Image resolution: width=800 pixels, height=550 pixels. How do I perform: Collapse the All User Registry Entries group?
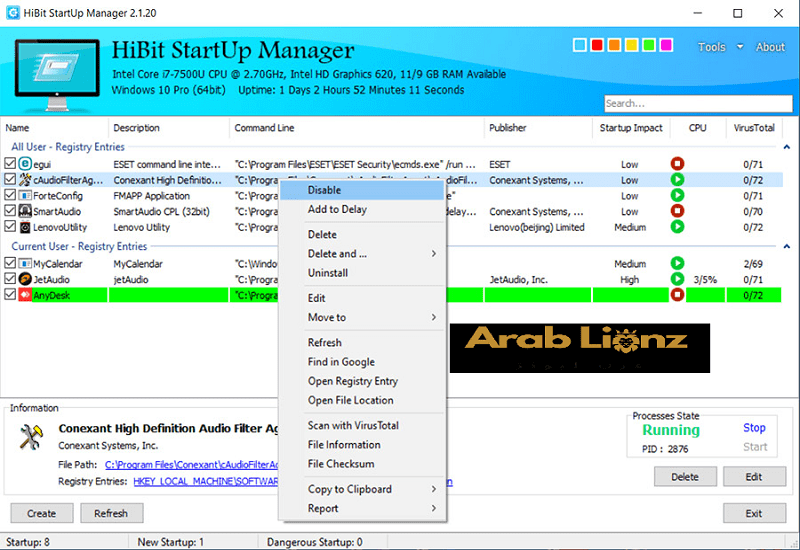pos(786,147)
